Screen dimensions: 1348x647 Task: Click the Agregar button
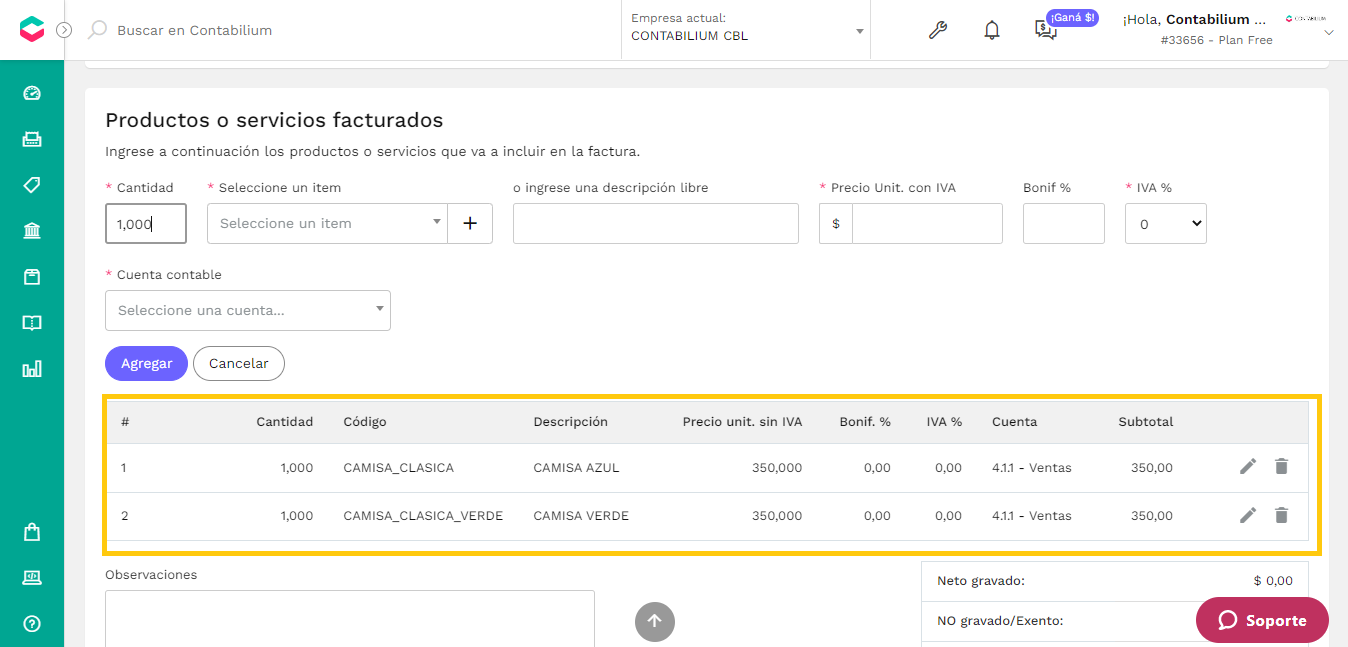146,363
